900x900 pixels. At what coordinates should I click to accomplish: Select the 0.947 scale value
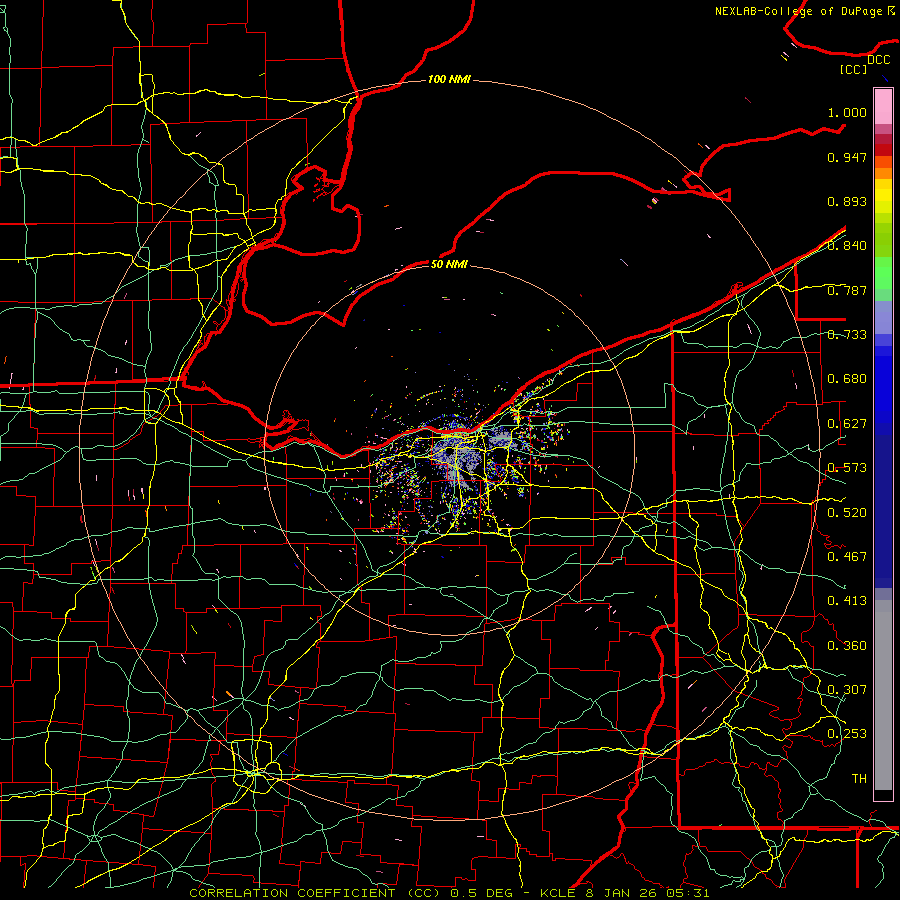click(847, 157)
